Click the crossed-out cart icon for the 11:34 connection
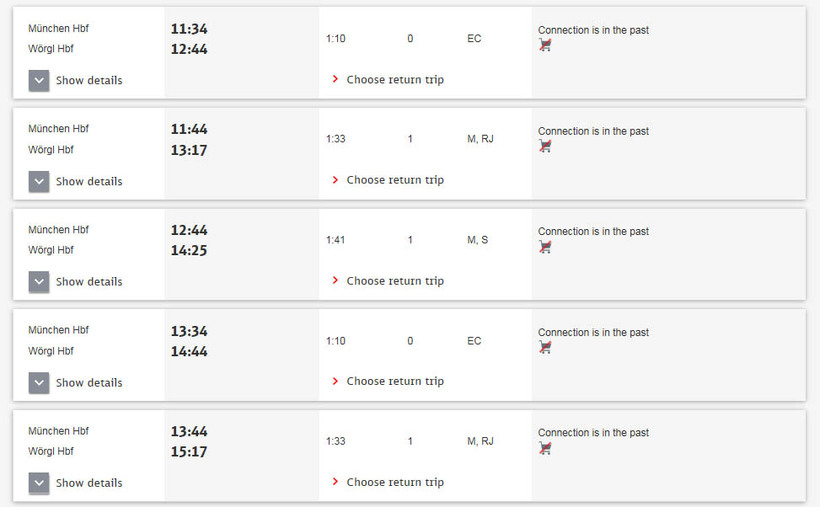820x507 pixels. (x=545, y=45)
